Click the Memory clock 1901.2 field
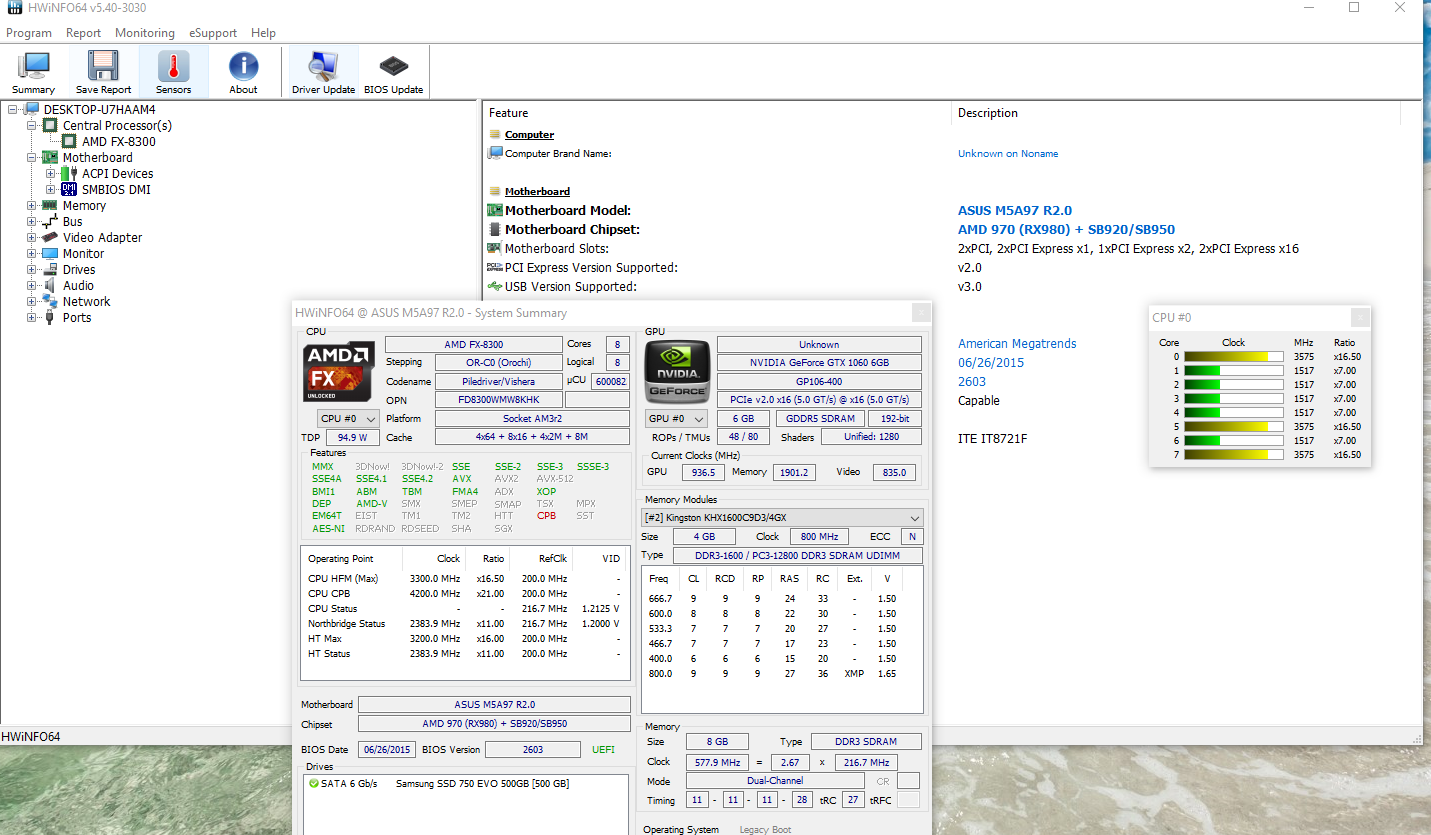The width and height of the screenshot is (1431, 835). point(795,473)
